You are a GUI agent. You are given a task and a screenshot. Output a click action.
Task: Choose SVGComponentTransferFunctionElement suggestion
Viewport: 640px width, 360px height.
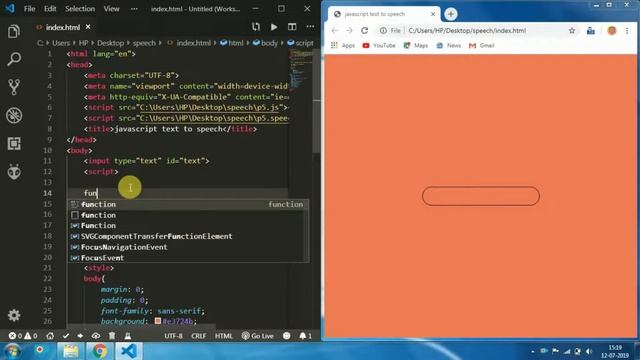[188, 236]
